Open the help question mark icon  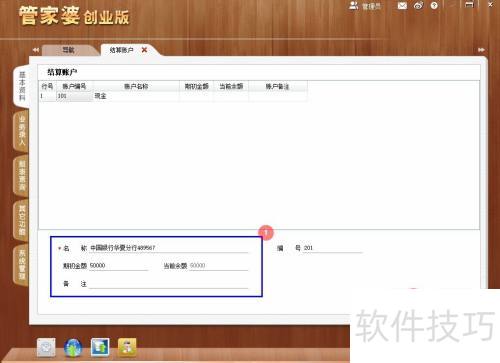[x=434, y=6]
